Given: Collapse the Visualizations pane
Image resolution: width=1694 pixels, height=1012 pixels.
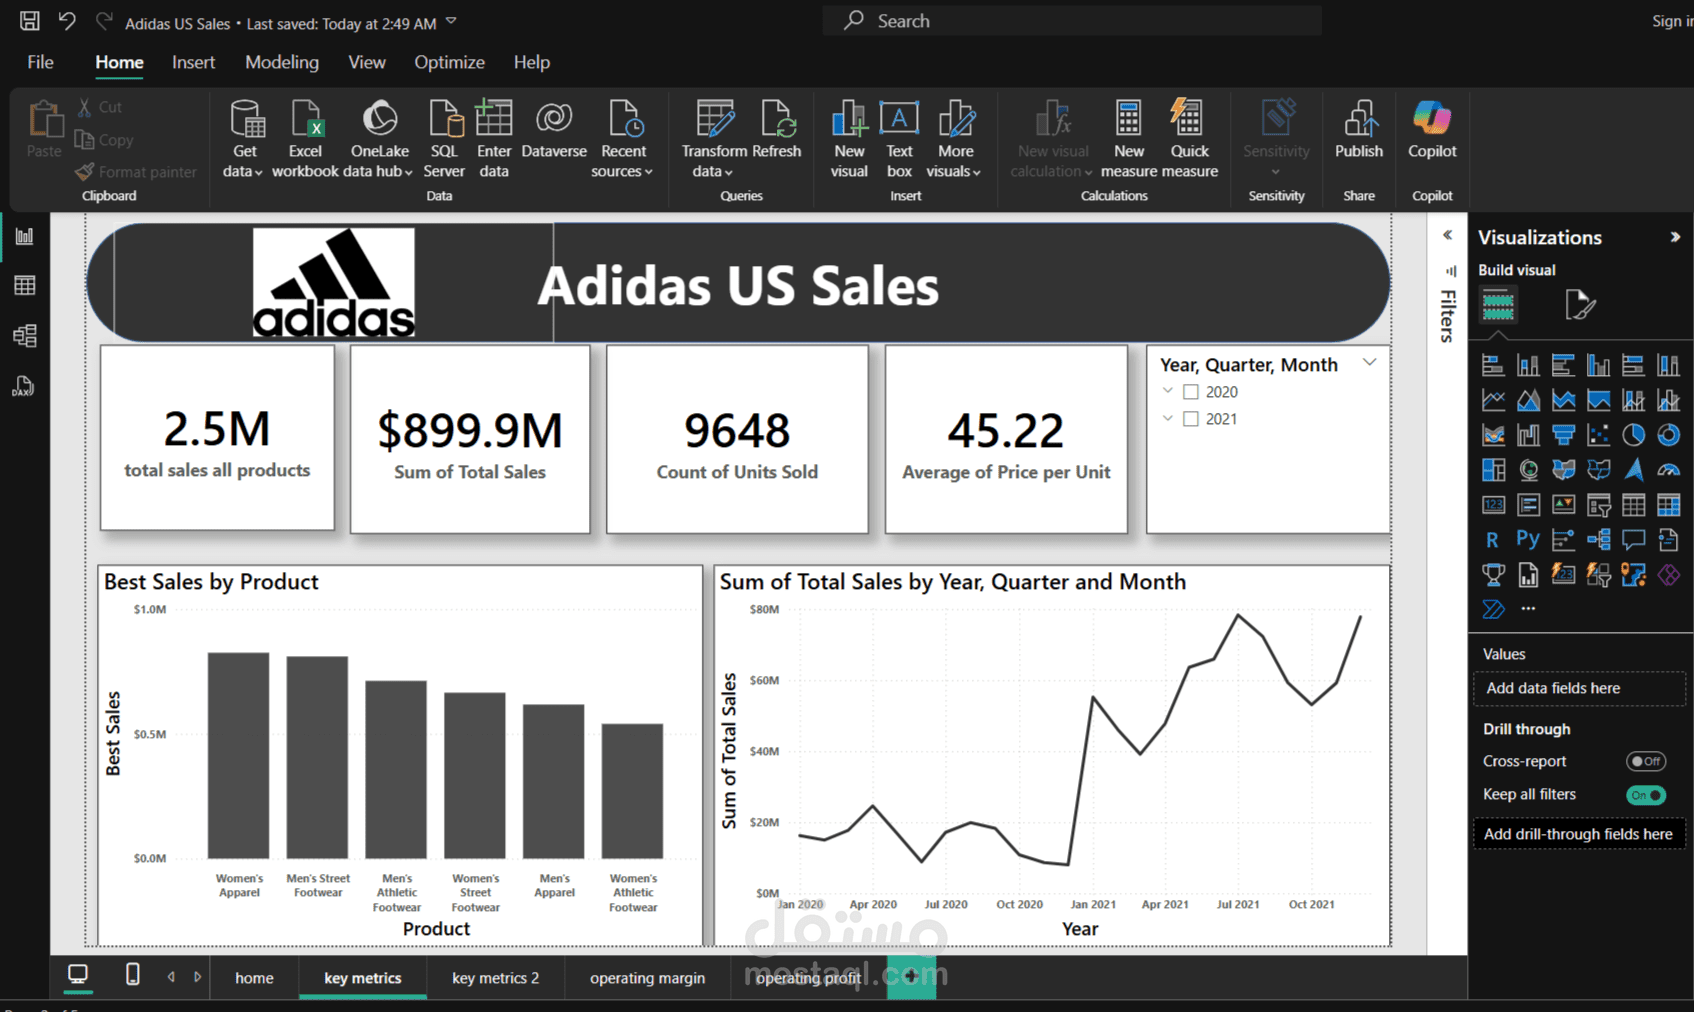Looking at the screenshot, I should [1675, 237].
